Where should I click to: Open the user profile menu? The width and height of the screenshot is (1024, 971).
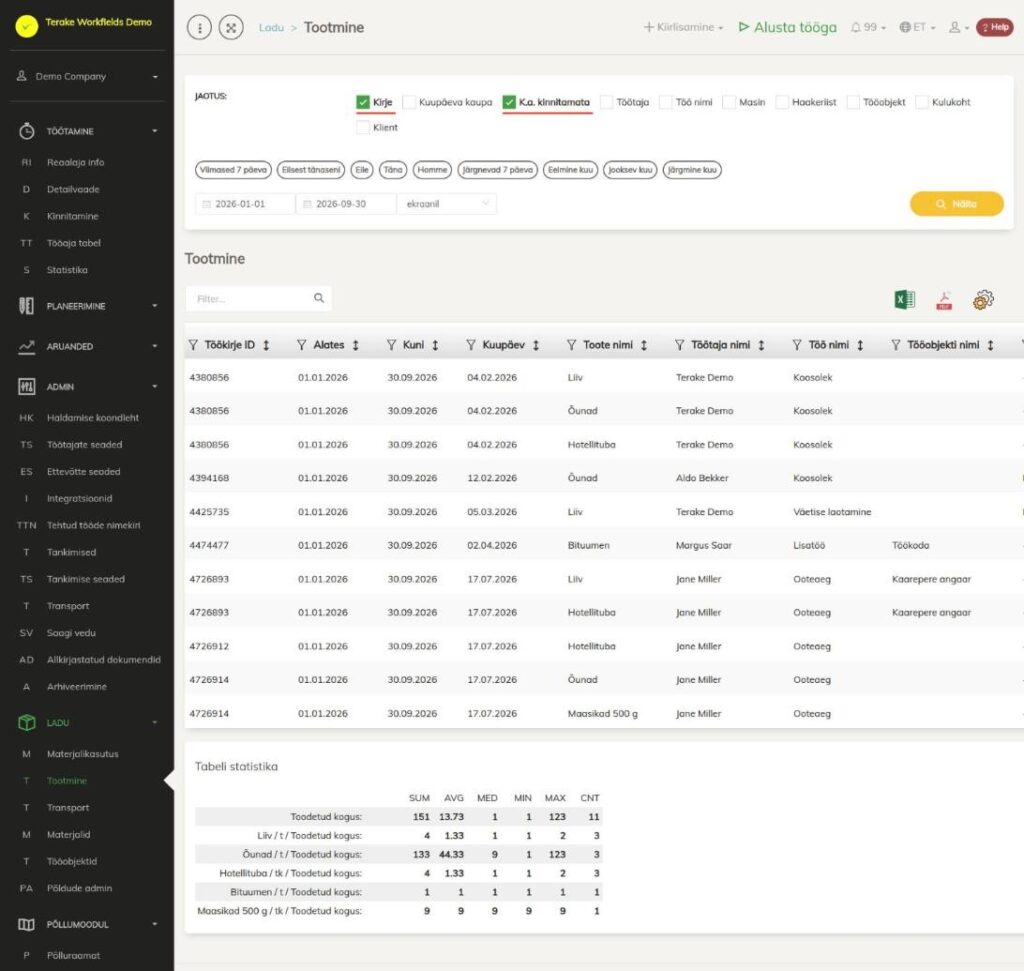pyautogui.click(x=959, y=27)
